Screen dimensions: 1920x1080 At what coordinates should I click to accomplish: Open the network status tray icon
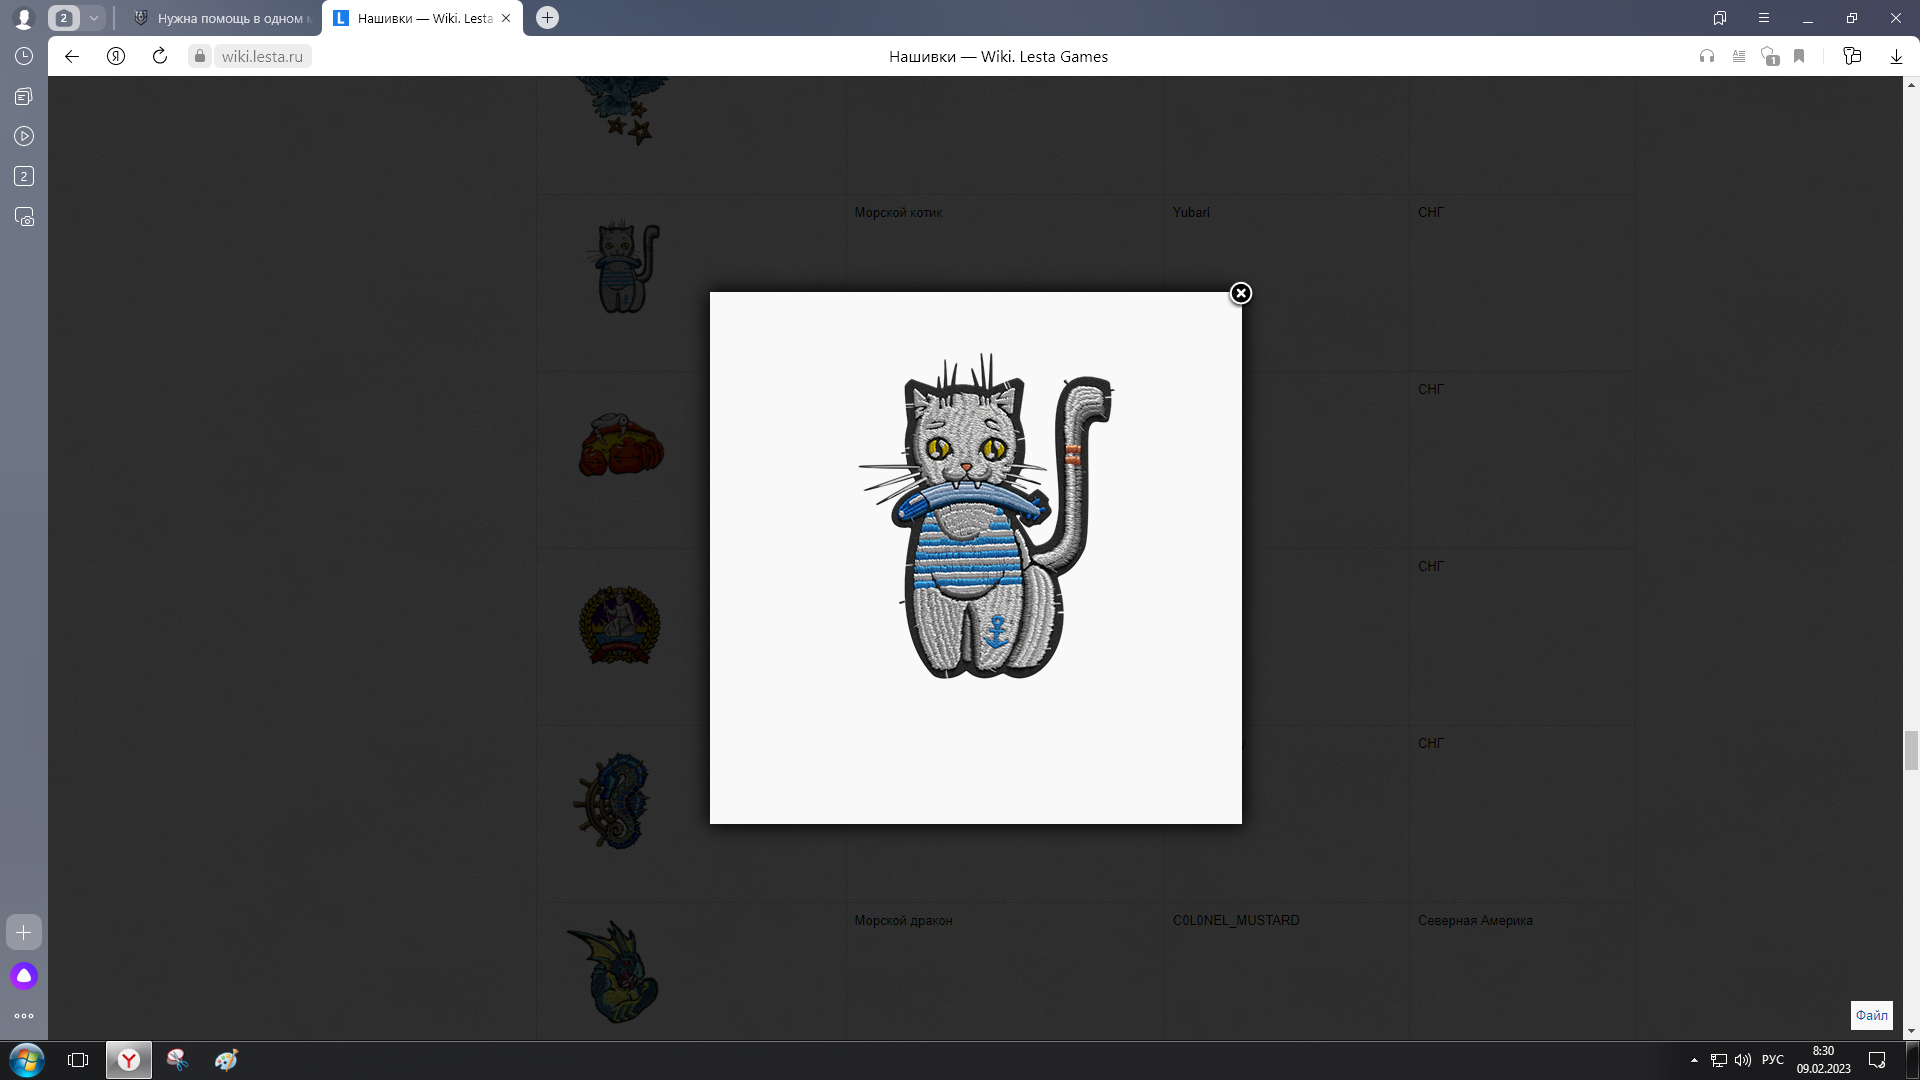(1719, 1060)
